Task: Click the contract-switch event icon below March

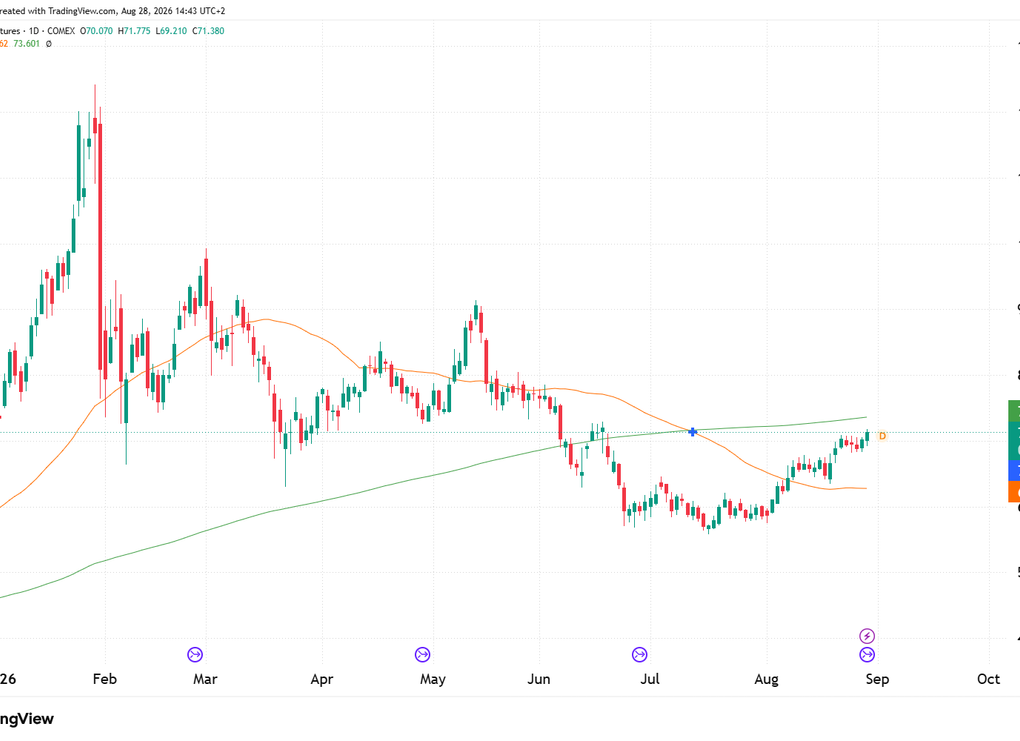Action: (x=195, y=654)
